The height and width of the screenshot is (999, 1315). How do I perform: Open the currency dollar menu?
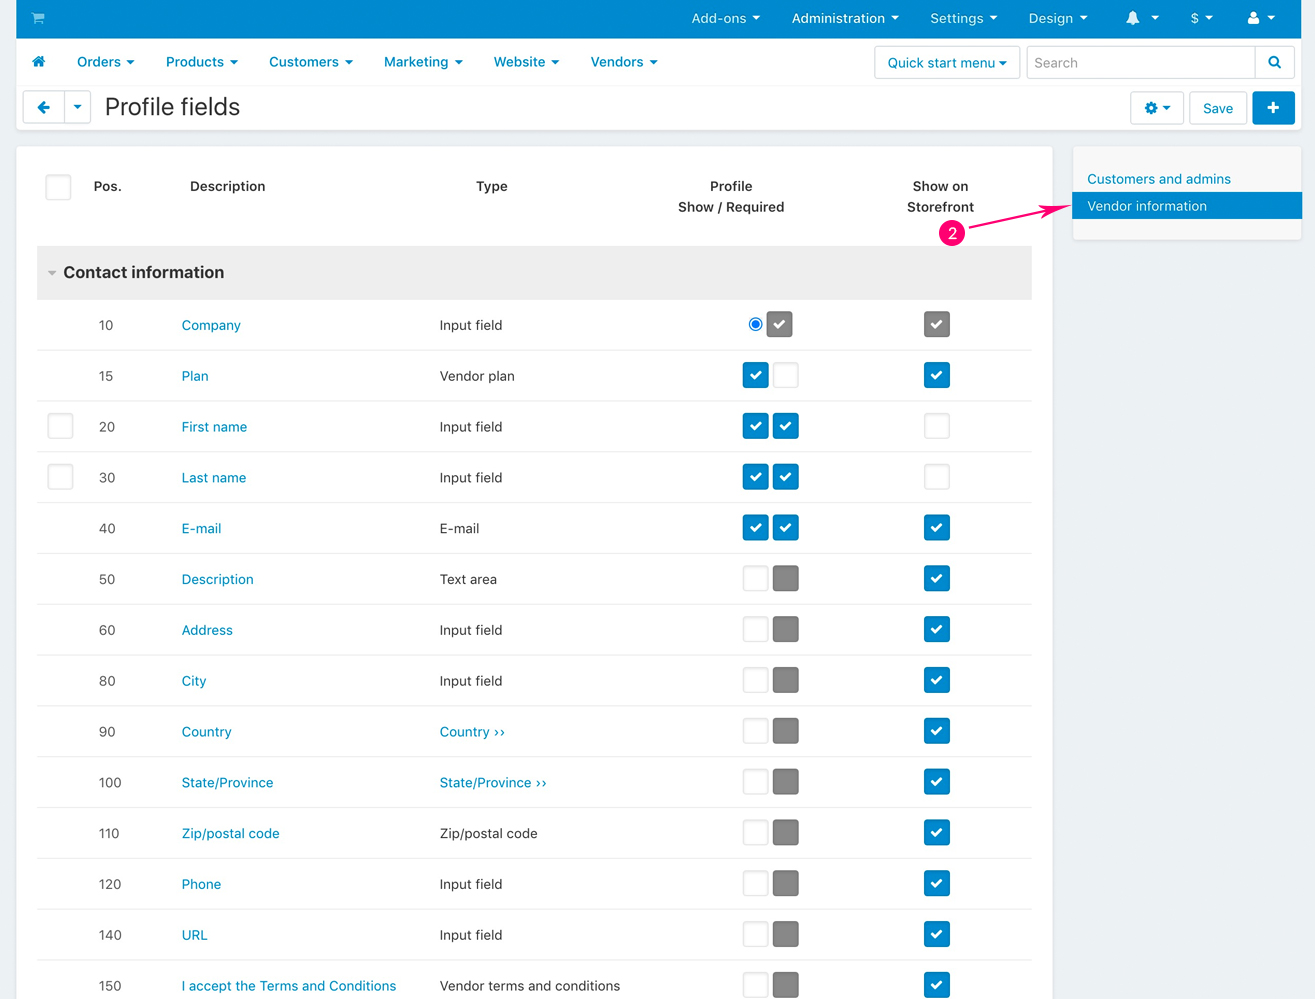coord(1200,18)
